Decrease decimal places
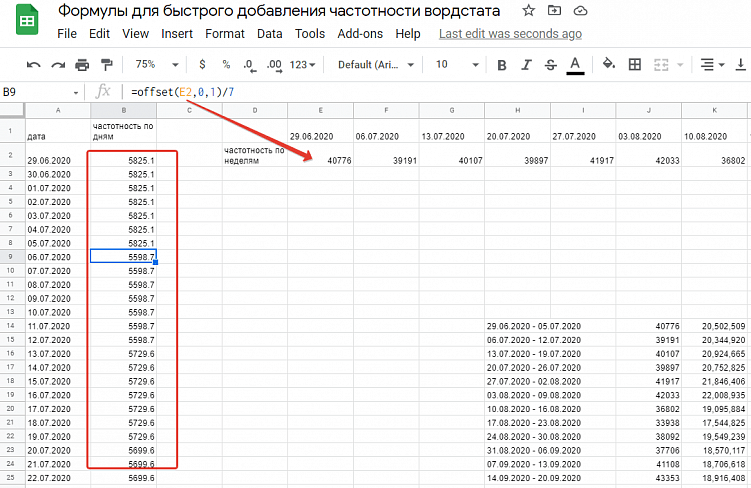Viewport: 751px width, 488px height. [x=250, y=65]
